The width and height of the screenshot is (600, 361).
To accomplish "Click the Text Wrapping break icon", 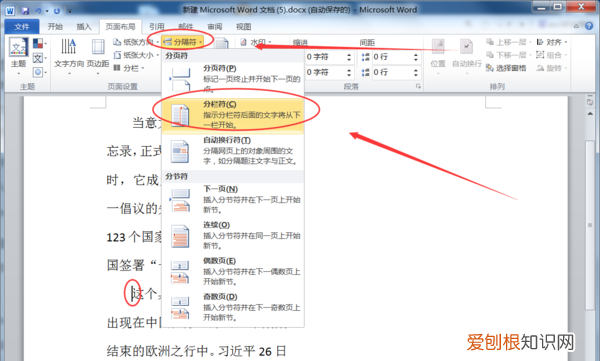I will coord(180,151).
